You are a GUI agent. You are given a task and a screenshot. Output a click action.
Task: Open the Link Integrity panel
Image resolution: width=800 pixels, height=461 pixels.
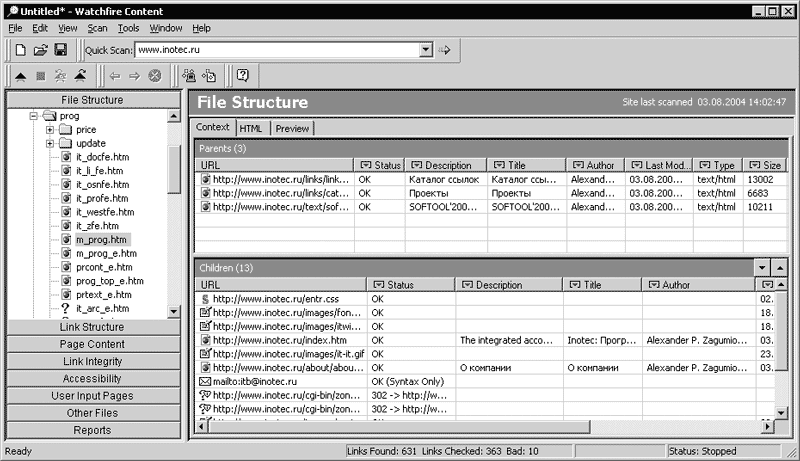click(x=93, y=361)
